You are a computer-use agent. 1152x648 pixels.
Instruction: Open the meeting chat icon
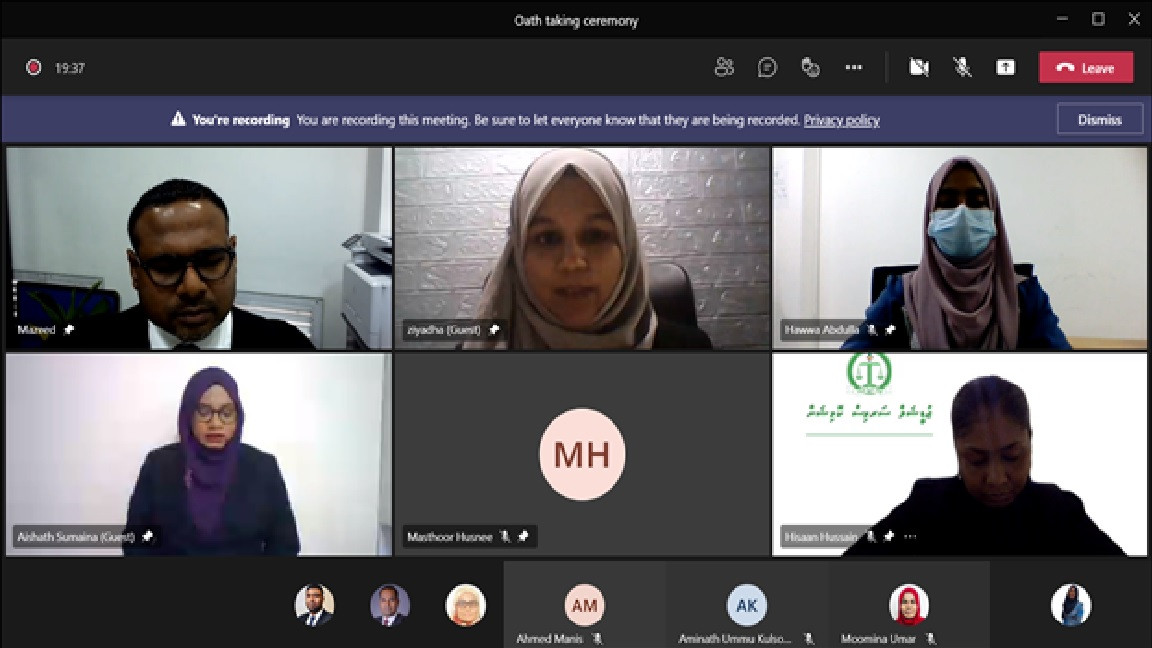[767, 68]
